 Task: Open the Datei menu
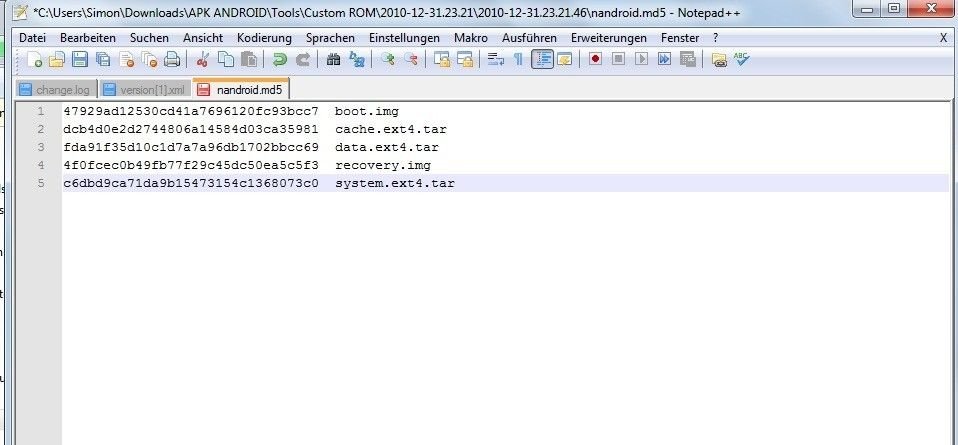coord(32,38)
